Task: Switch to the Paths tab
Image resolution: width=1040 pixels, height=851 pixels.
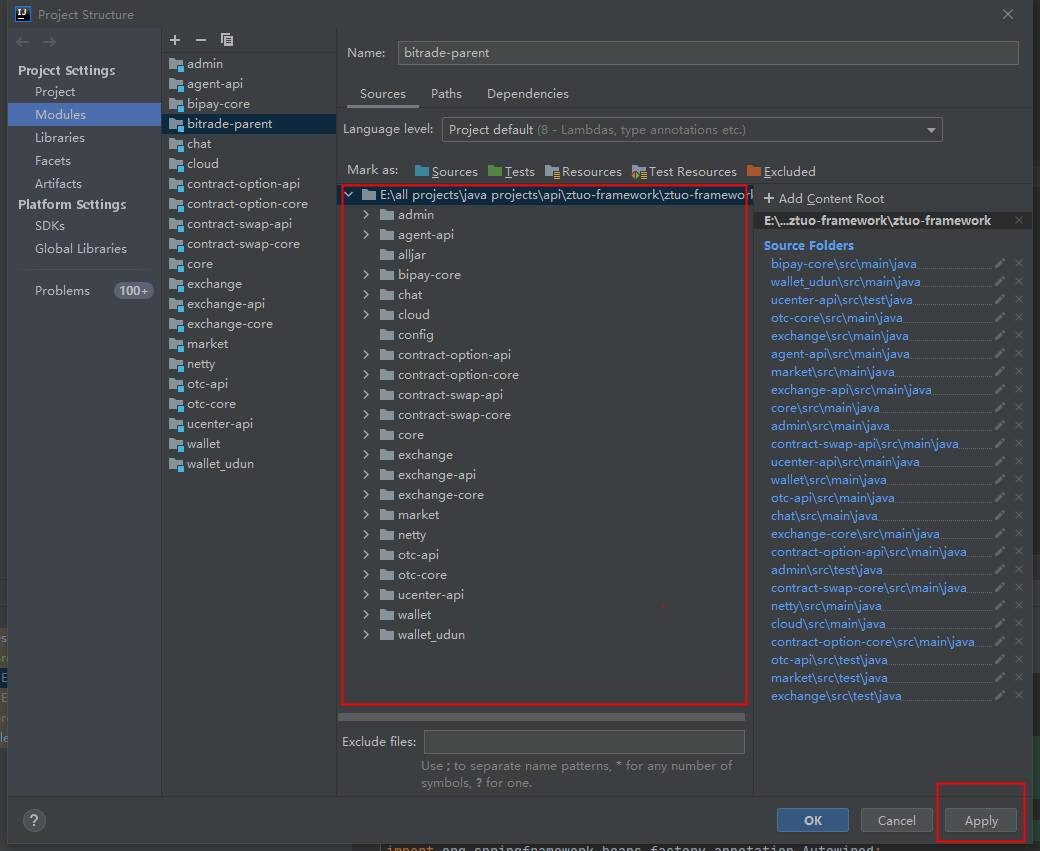Action: tap(446, 94)
